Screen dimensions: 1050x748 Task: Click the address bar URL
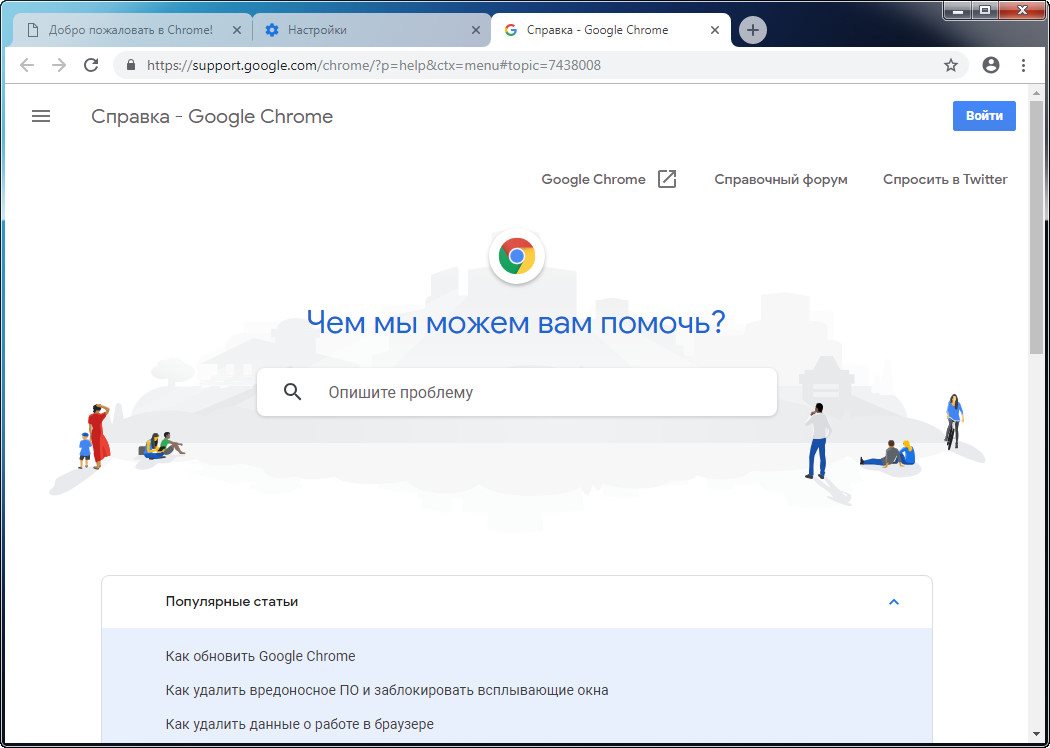[x=374, y=65]
